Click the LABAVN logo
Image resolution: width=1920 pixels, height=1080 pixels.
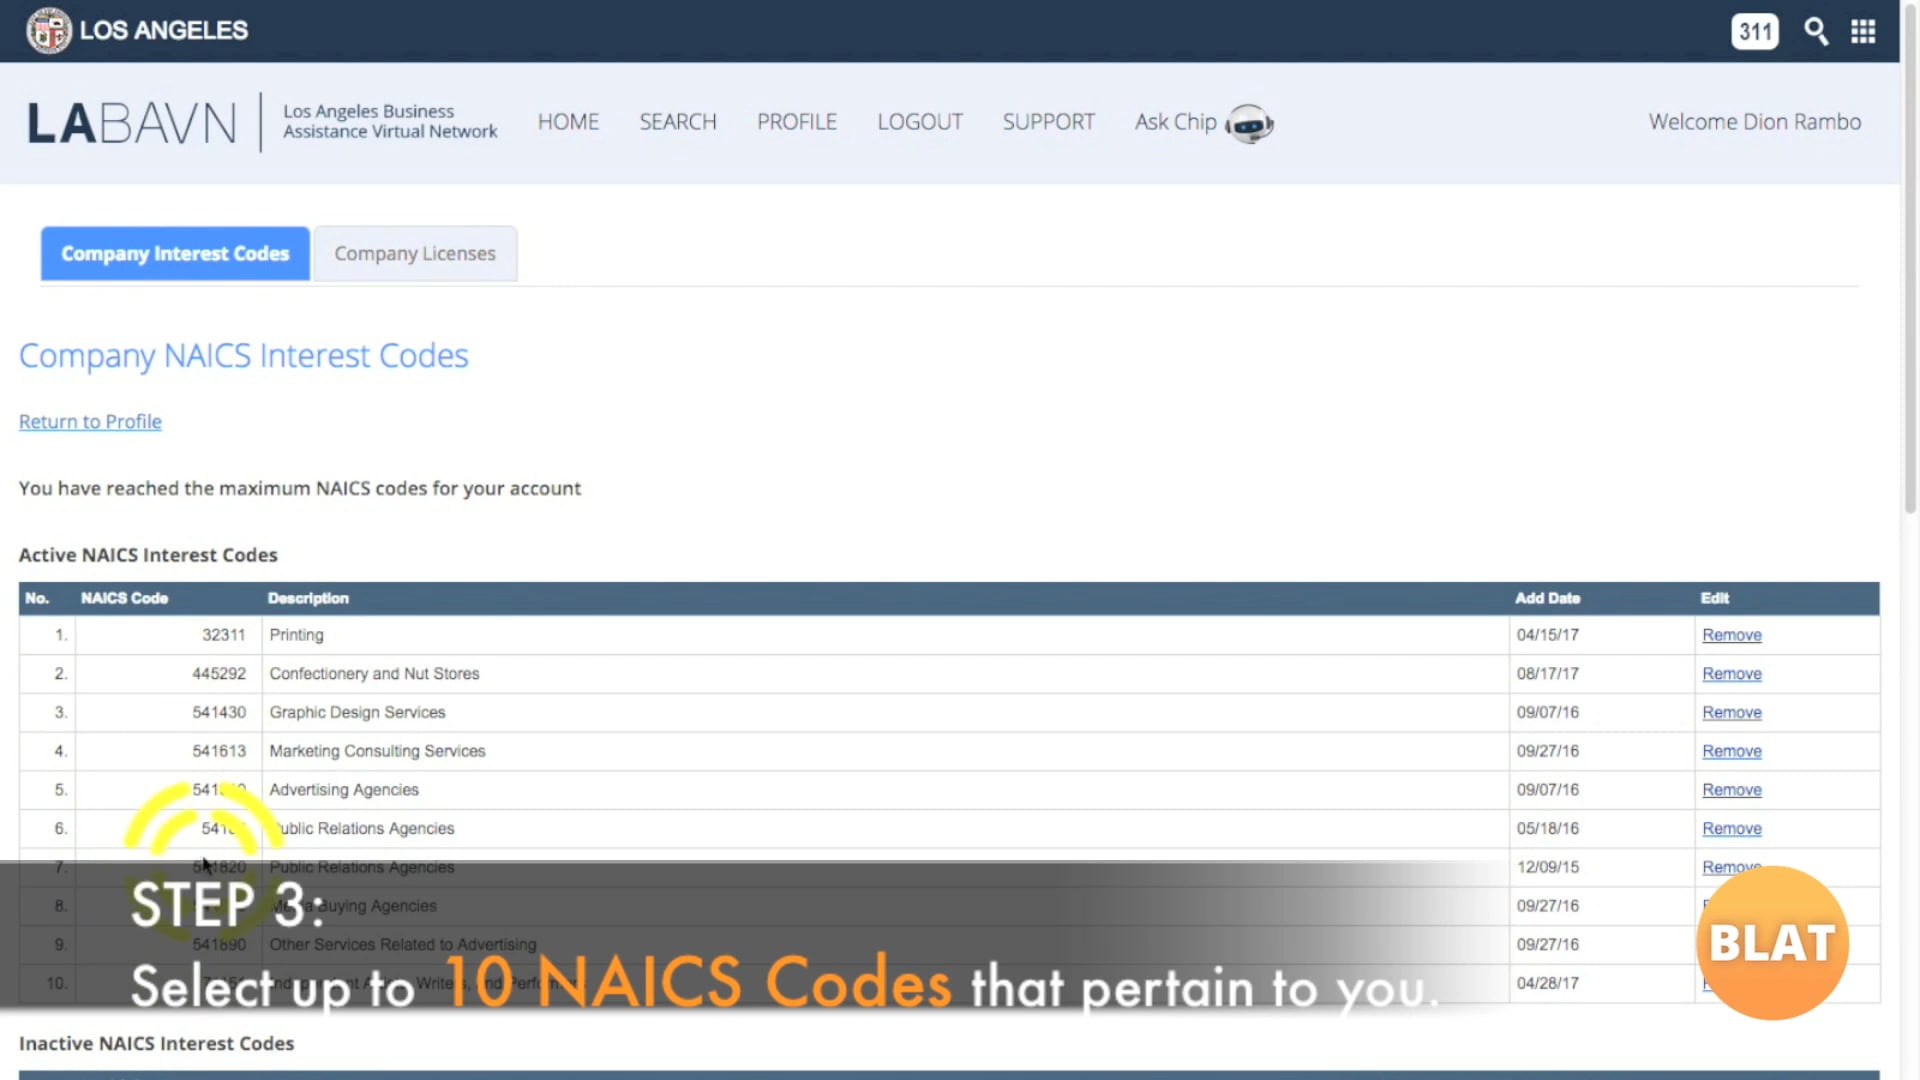click(132, 123)
